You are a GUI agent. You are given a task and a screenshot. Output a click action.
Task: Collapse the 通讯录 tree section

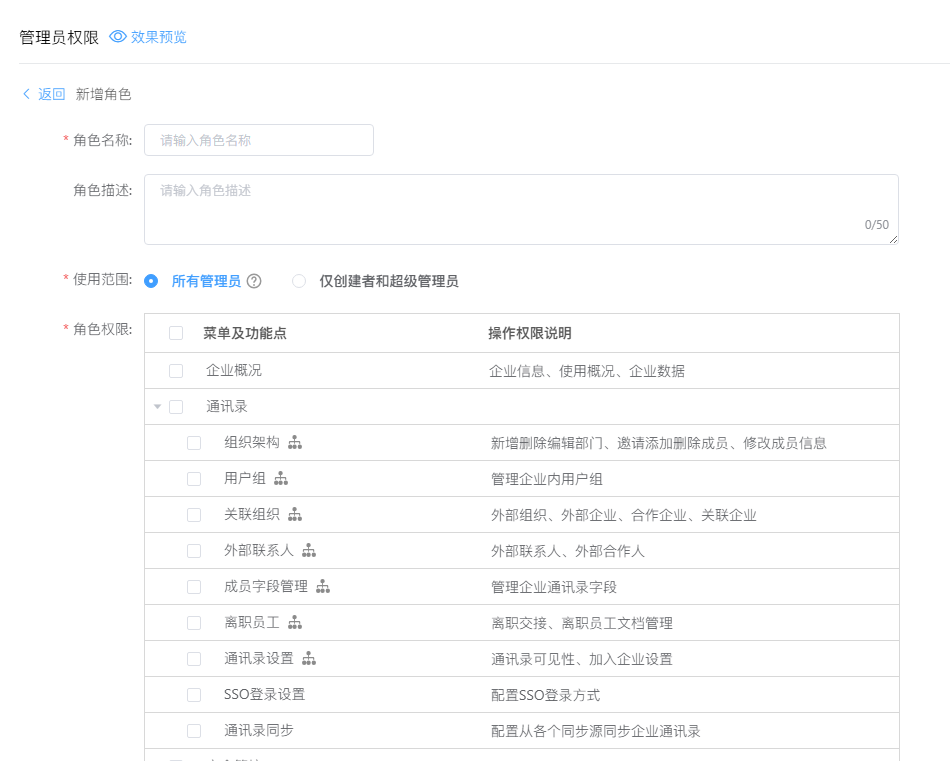tap(157, 407)
